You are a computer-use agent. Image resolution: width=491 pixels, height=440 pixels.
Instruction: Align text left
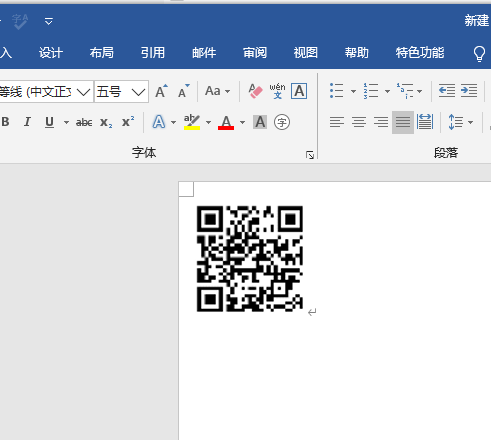point(337,122)
